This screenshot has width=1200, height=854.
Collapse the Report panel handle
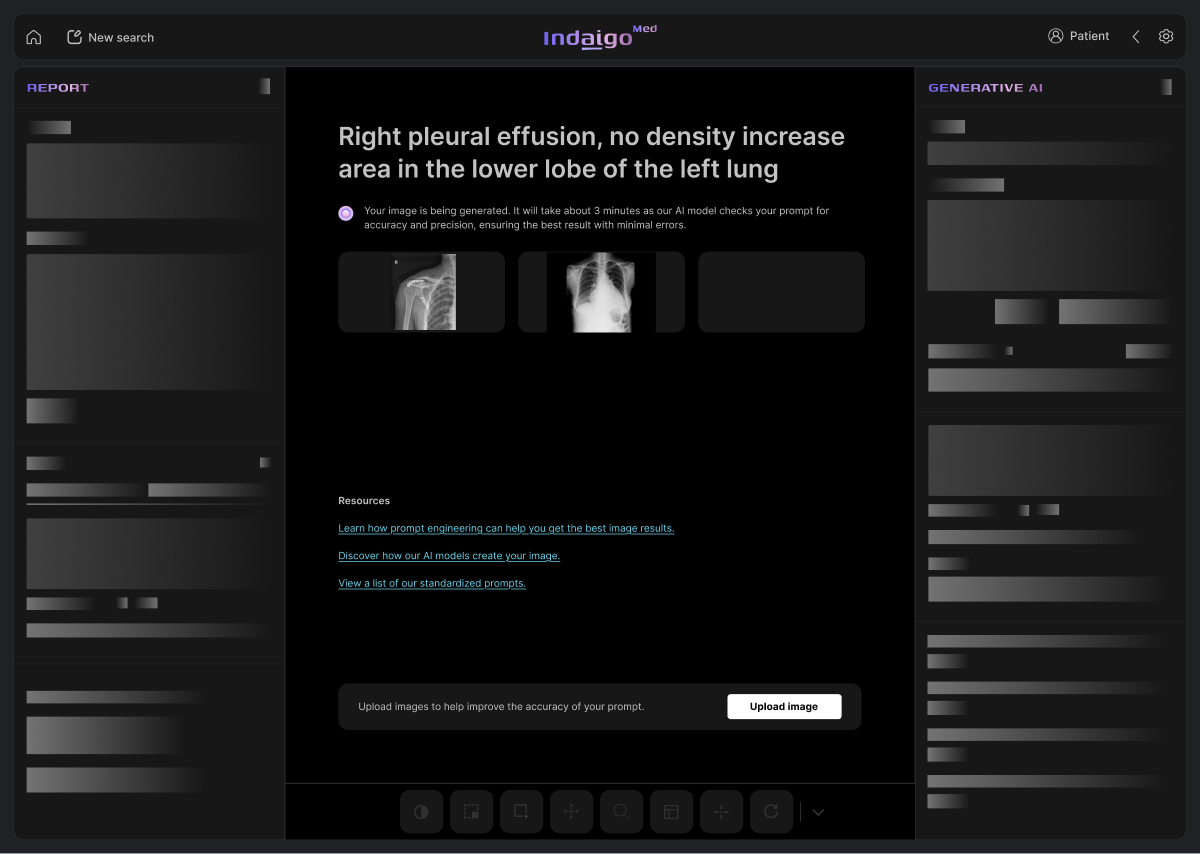pyautogui.click(x=265, y=87)
